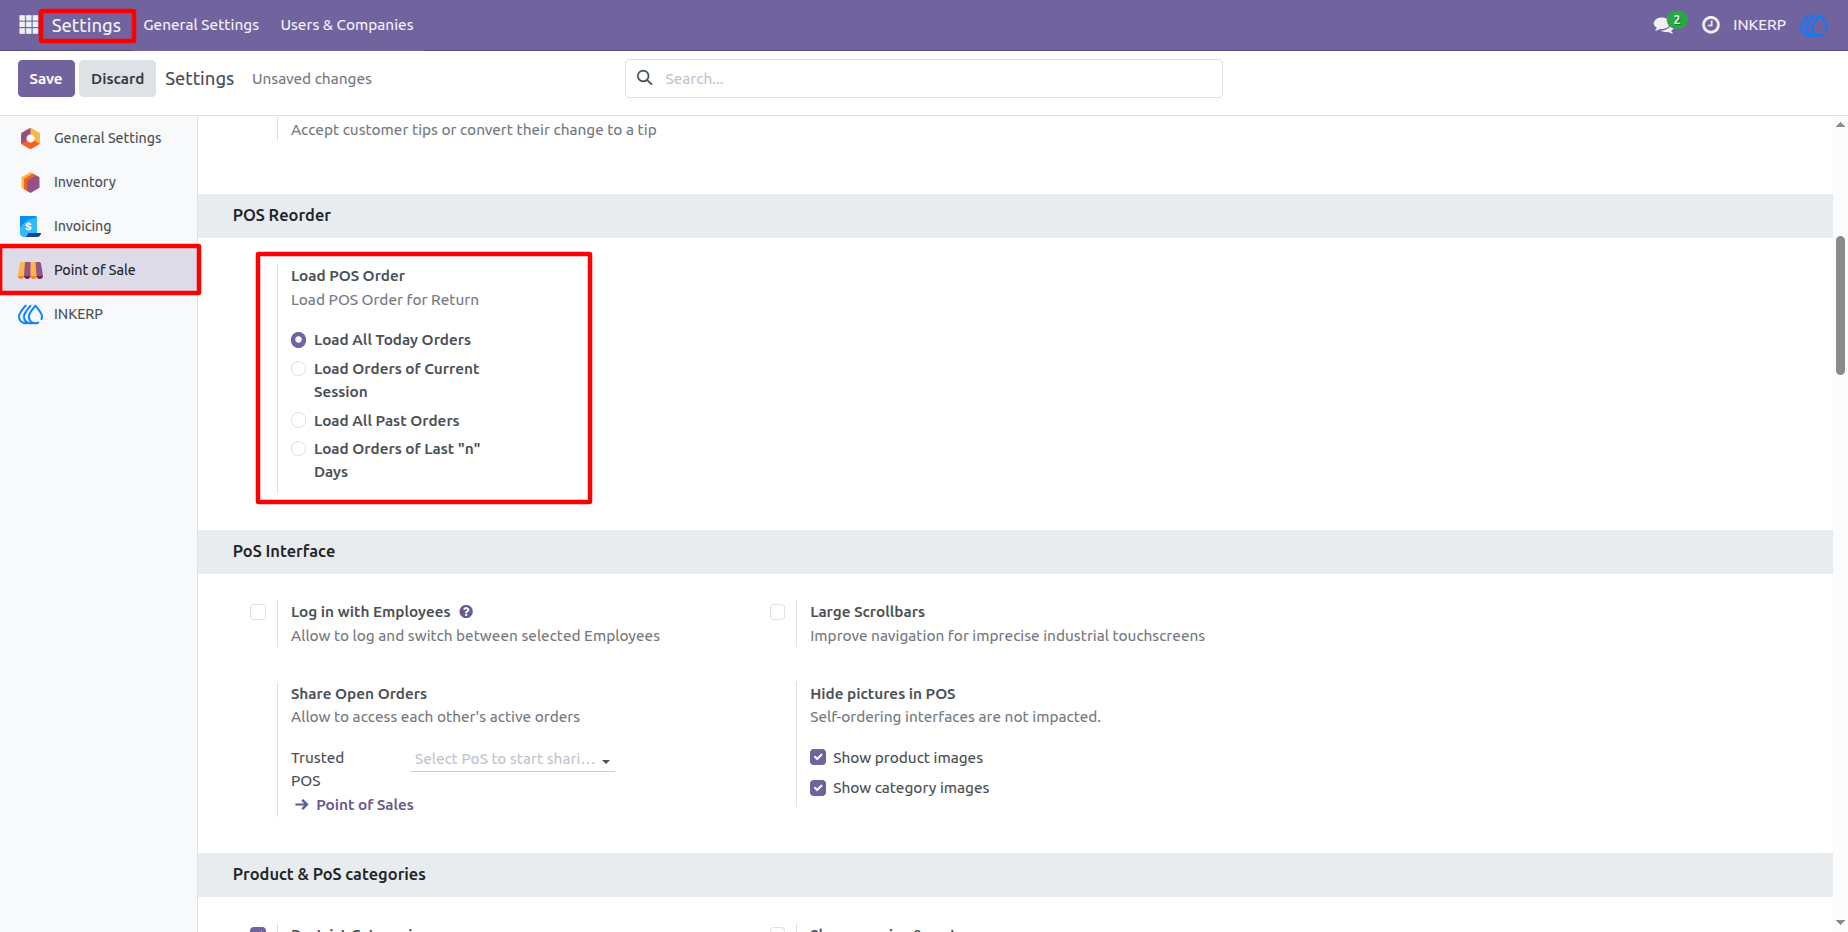Focus the settings Search field
Viewport: 1848px width, 932px height.
pos(924,78)
